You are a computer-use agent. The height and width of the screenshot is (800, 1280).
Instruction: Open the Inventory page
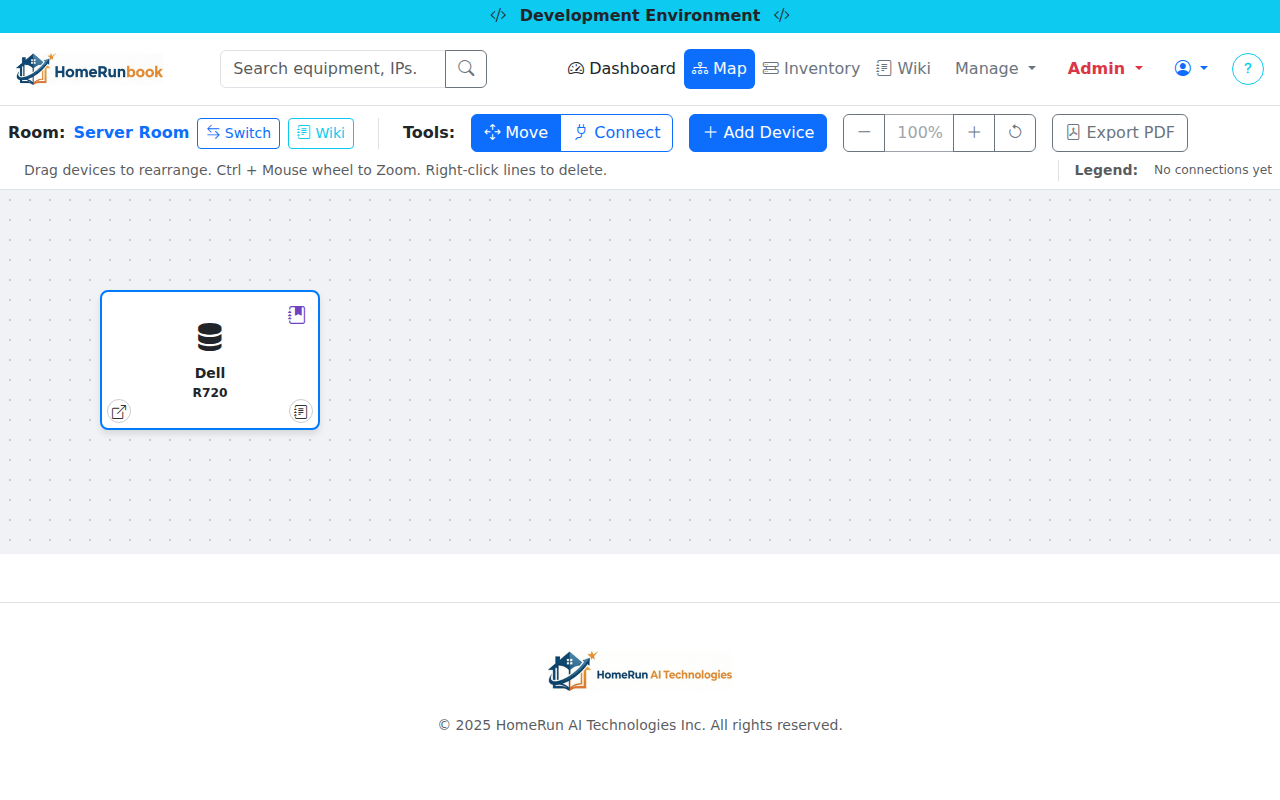(x=811, y=69)
